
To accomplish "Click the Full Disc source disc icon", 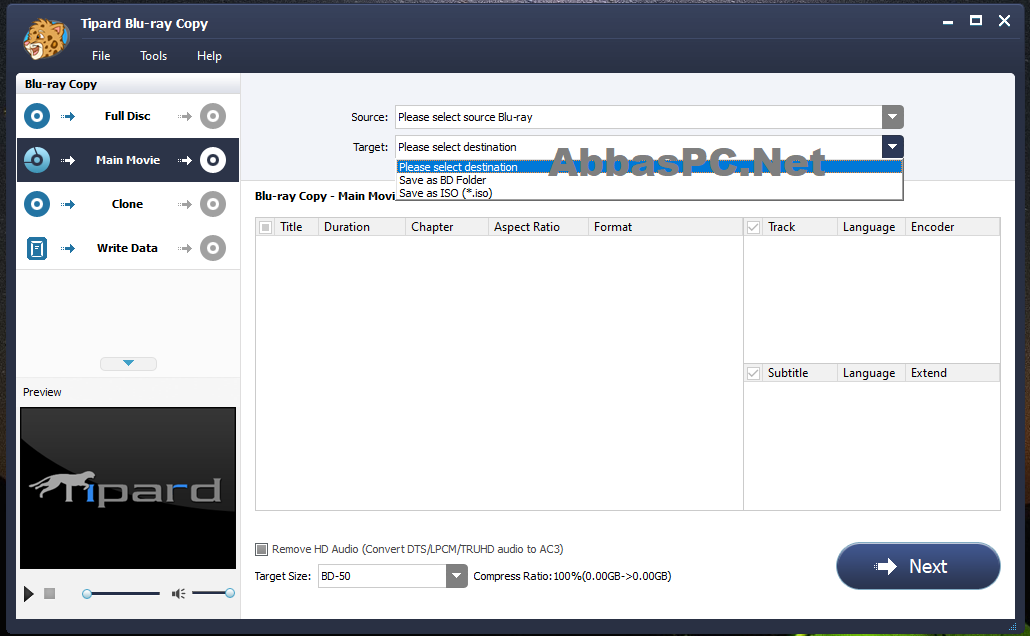I will pyautogui.click(x=37, y=116).
